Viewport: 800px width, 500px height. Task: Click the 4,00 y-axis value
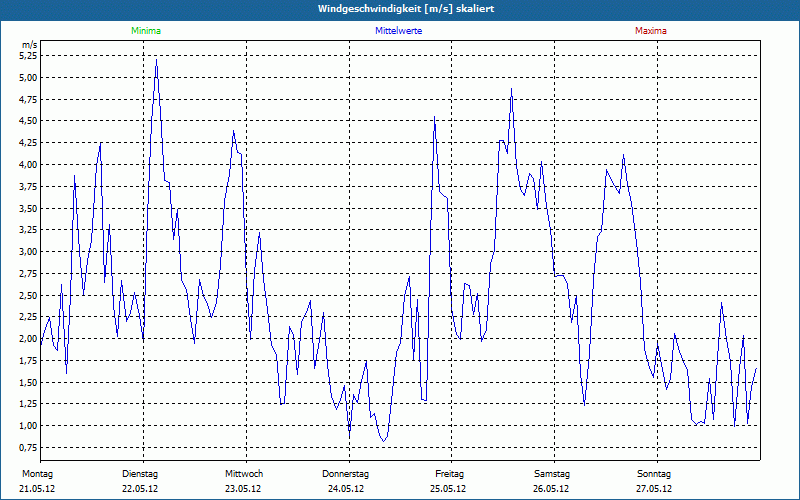click(28, 164)
